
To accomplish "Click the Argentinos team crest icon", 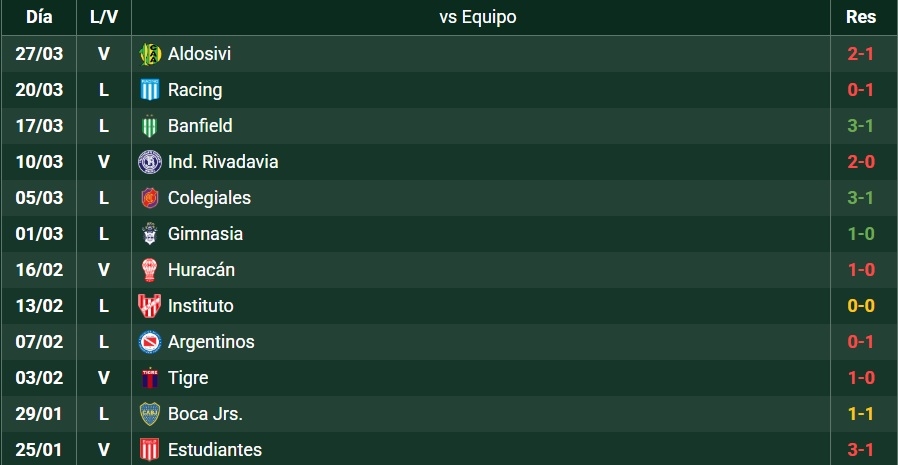I will [150, 342].
